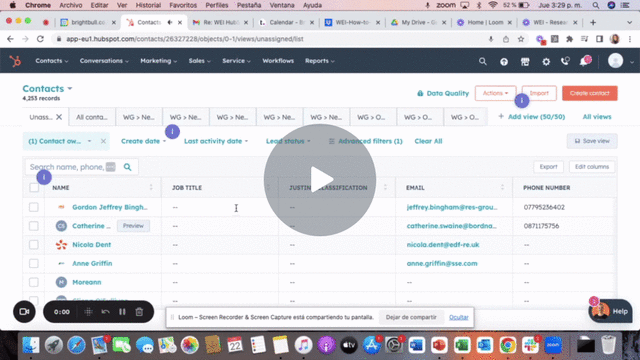Open the calling phone icon in the navbar
This screenshot has width=640, height=360.
pos(565,61)
